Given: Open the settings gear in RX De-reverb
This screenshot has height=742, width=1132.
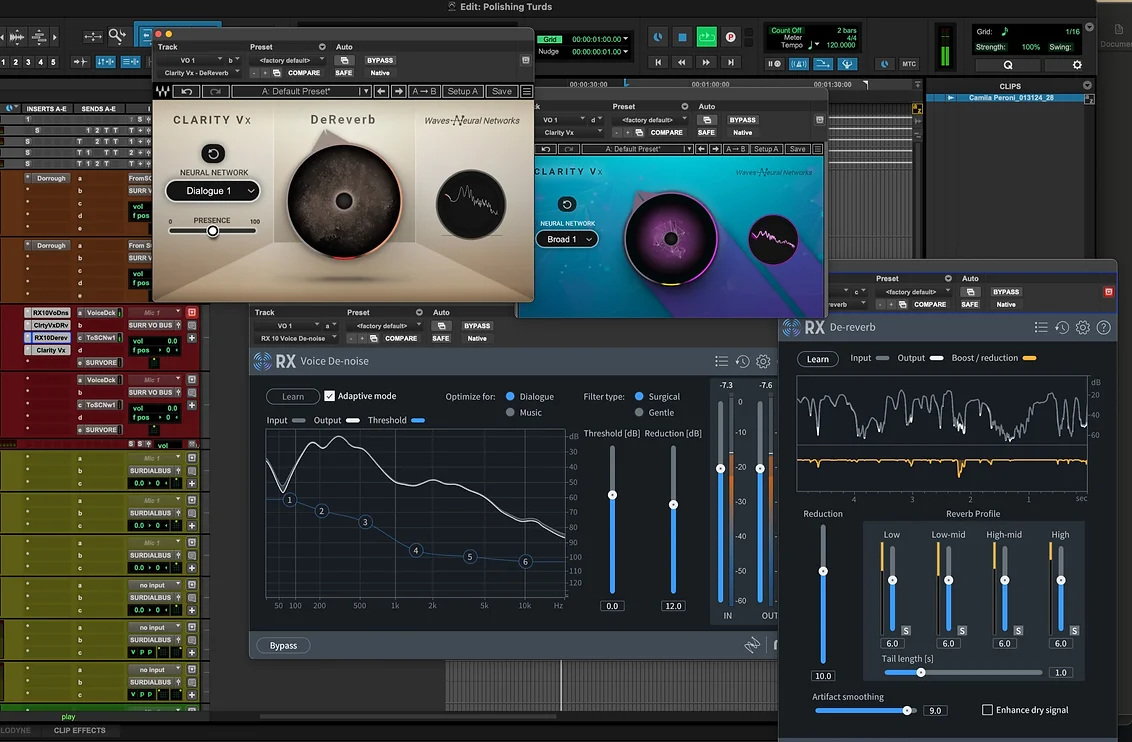Looking at the screenshot, I should (x=1083, y=328).
